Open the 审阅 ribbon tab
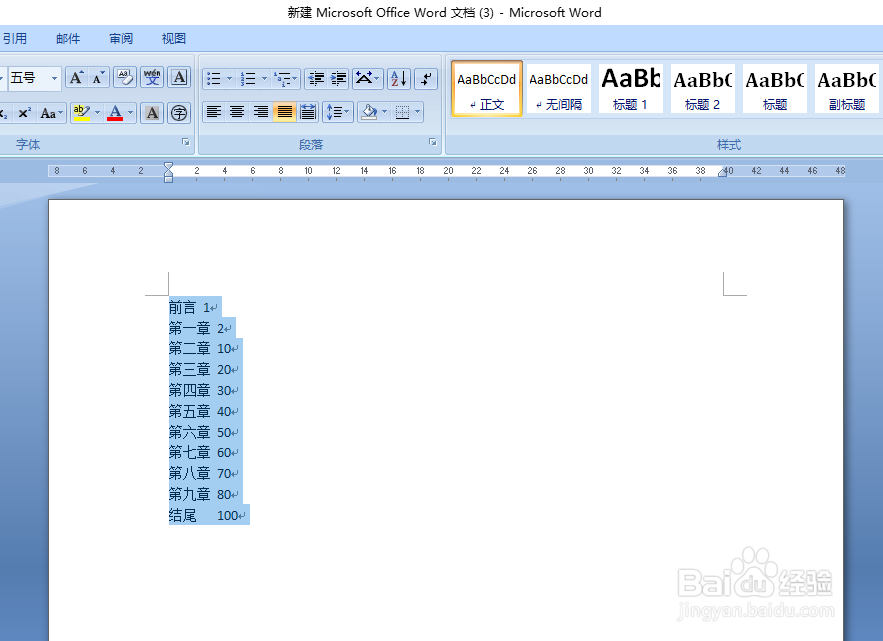 (x=121, y=38)
